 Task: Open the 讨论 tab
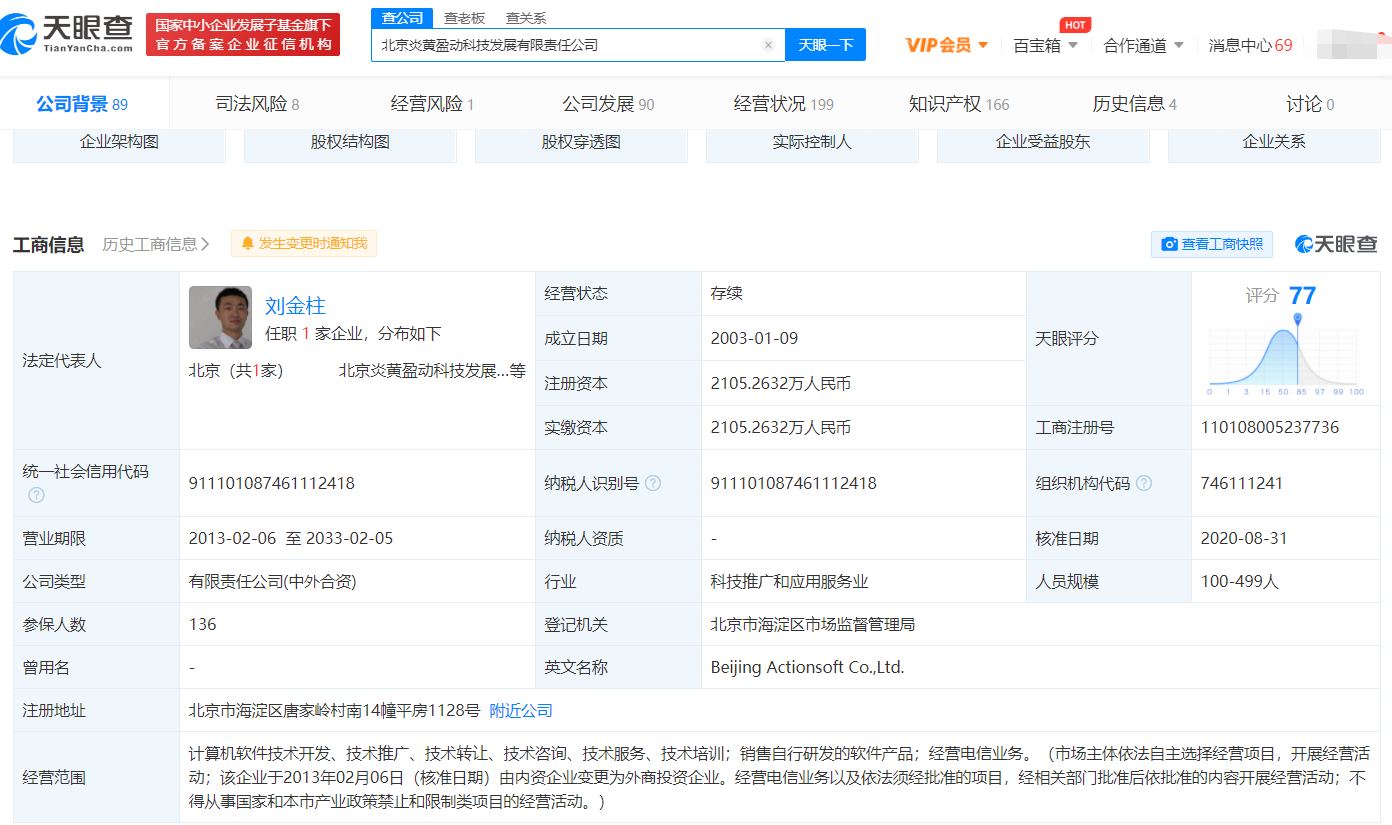pos(1310,104)
